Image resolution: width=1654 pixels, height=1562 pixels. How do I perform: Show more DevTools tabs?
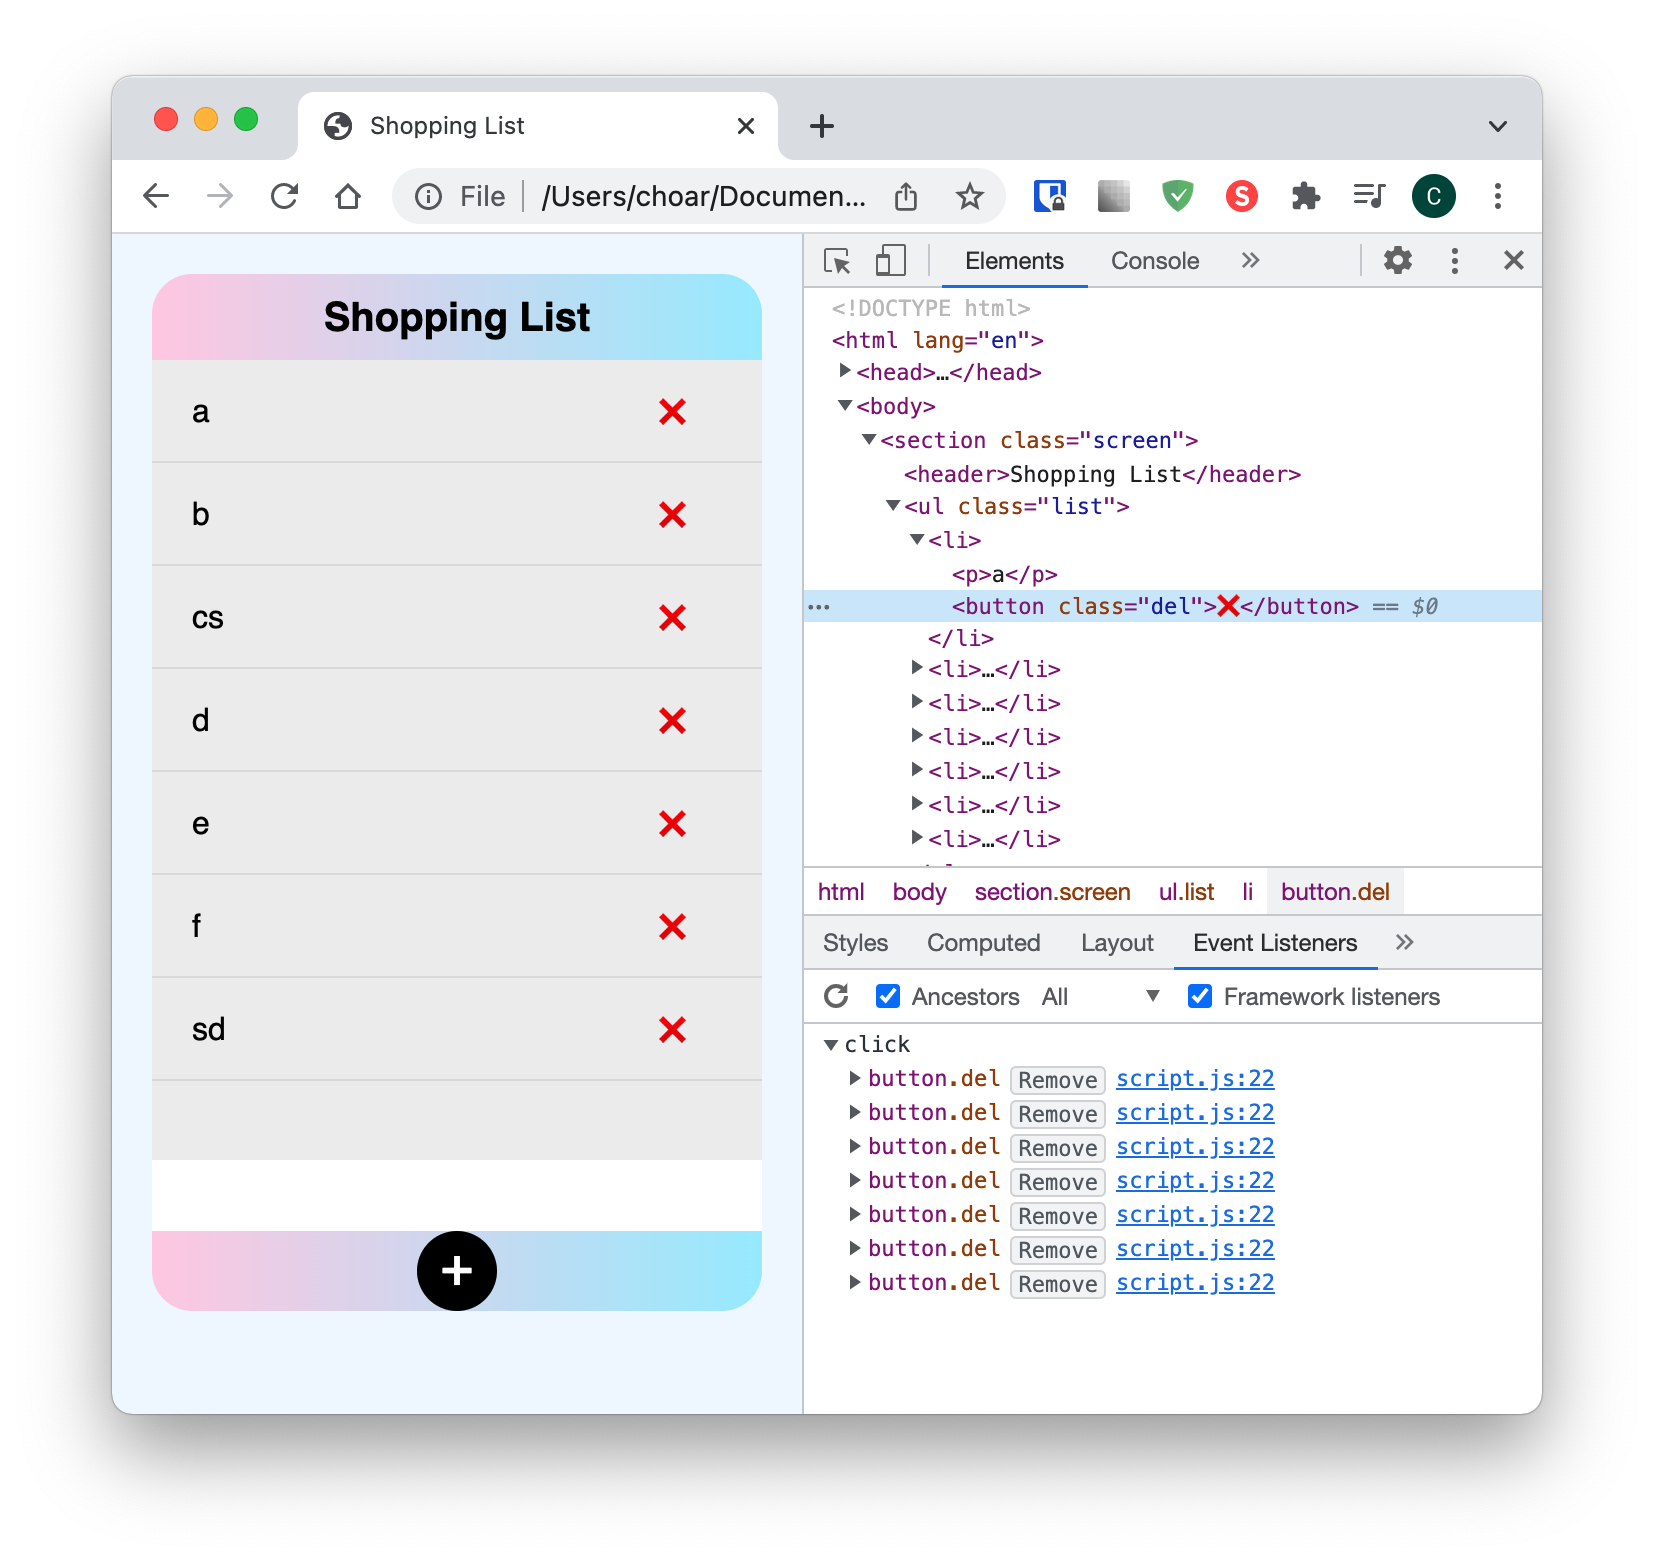[1251, 261]
